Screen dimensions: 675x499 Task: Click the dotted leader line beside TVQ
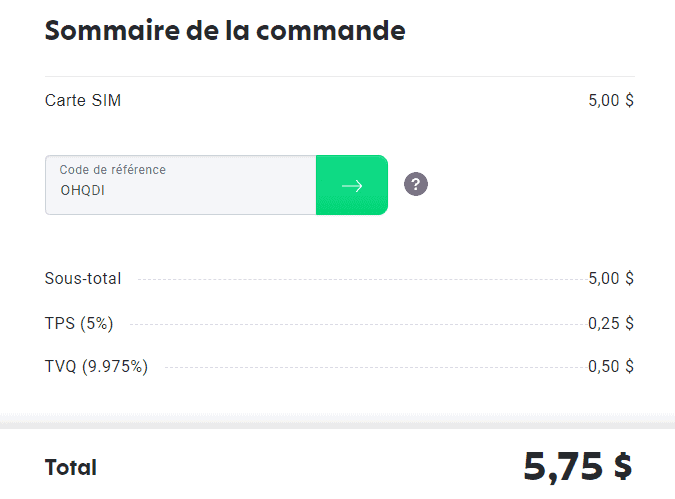click(375, 368)
